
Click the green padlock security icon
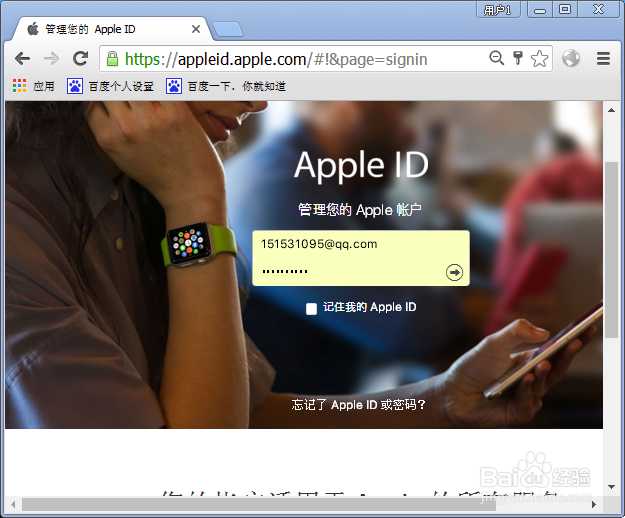112,59
